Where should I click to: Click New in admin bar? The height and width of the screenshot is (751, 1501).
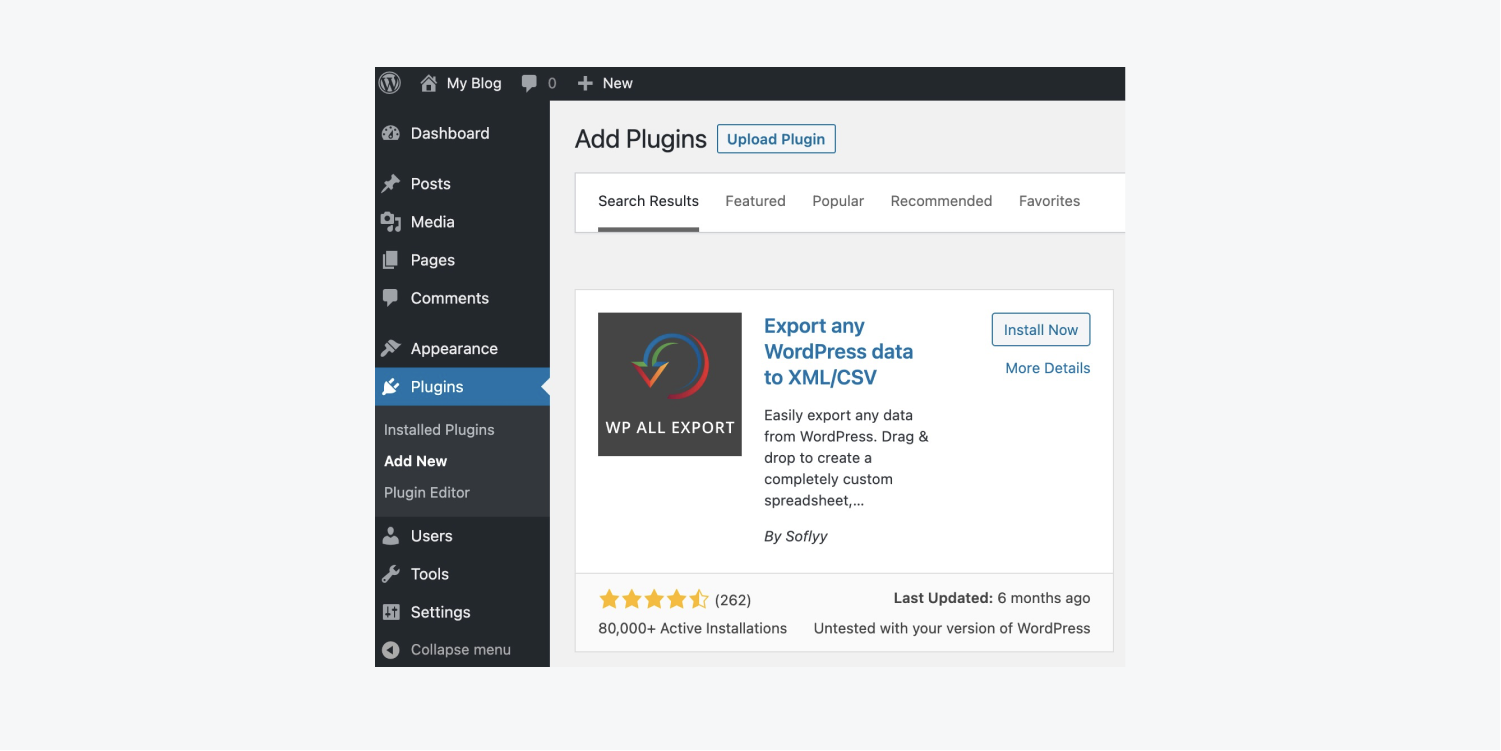(x=618, y=83)
